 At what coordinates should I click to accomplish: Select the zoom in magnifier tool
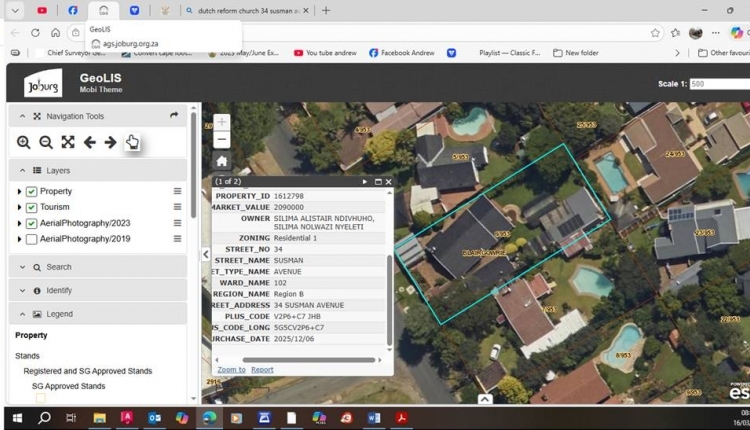click(x=24, y=142)
